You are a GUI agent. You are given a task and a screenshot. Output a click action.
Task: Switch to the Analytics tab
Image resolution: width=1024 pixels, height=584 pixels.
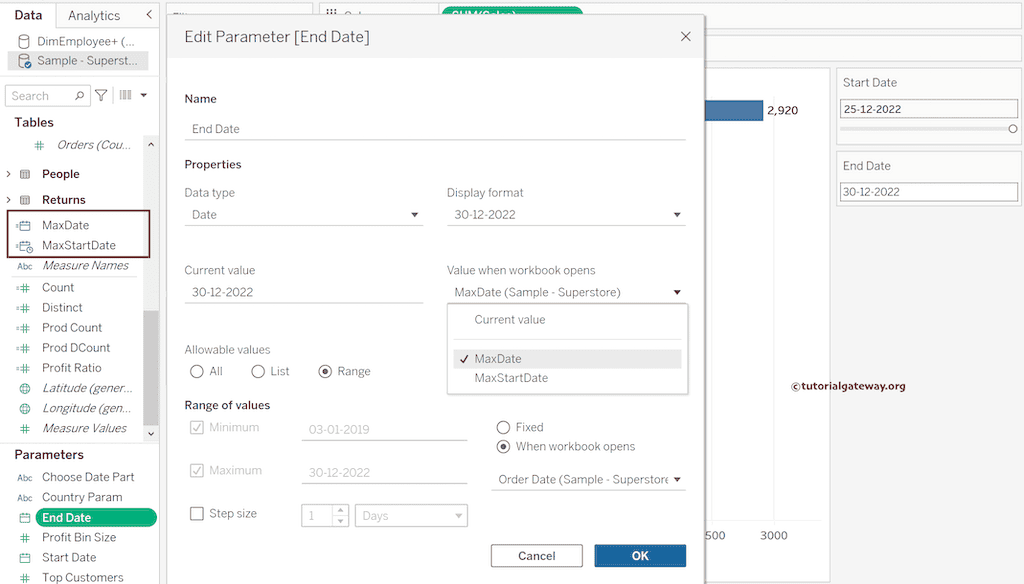point(94,15)
